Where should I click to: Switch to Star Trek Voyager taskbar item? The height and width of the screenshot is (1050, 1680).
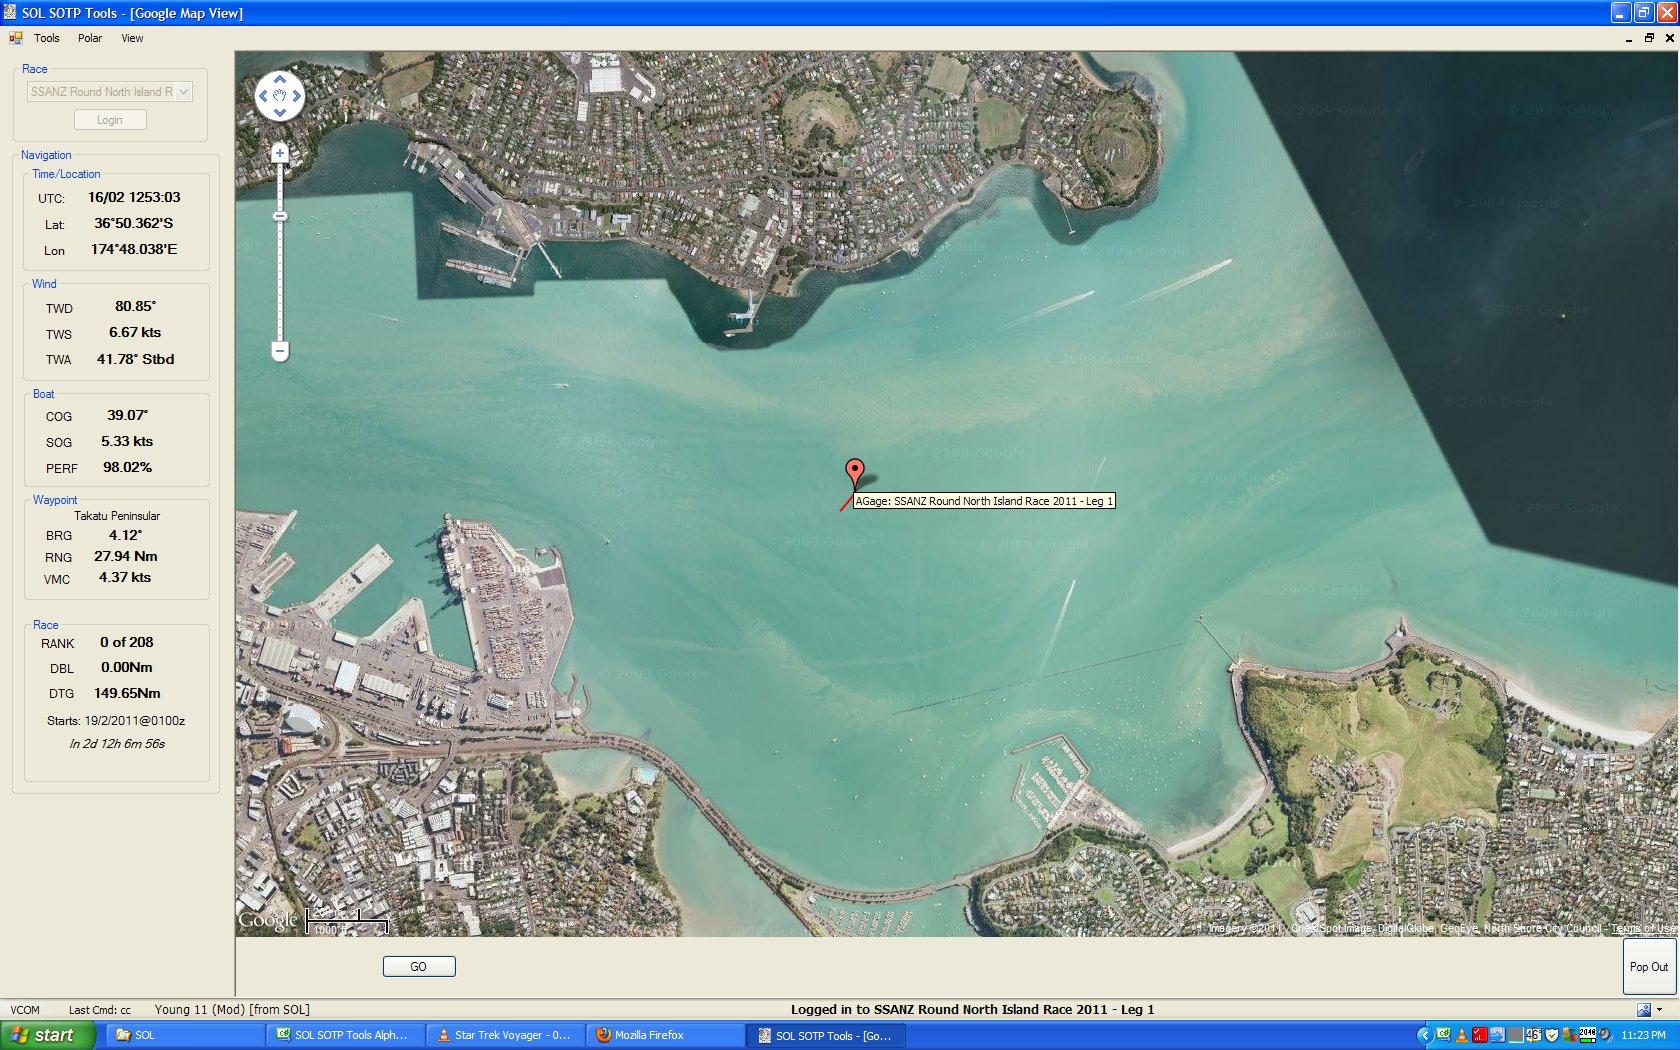tap(506, 1035)
